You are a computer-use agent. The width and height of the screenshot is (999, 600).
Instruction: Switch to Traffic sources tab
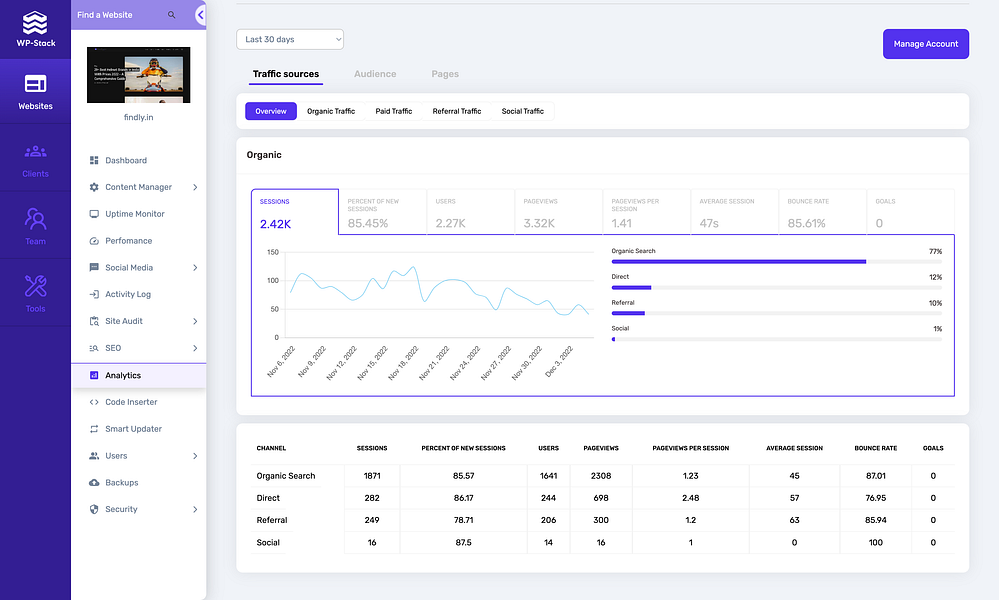pos(285,74)
